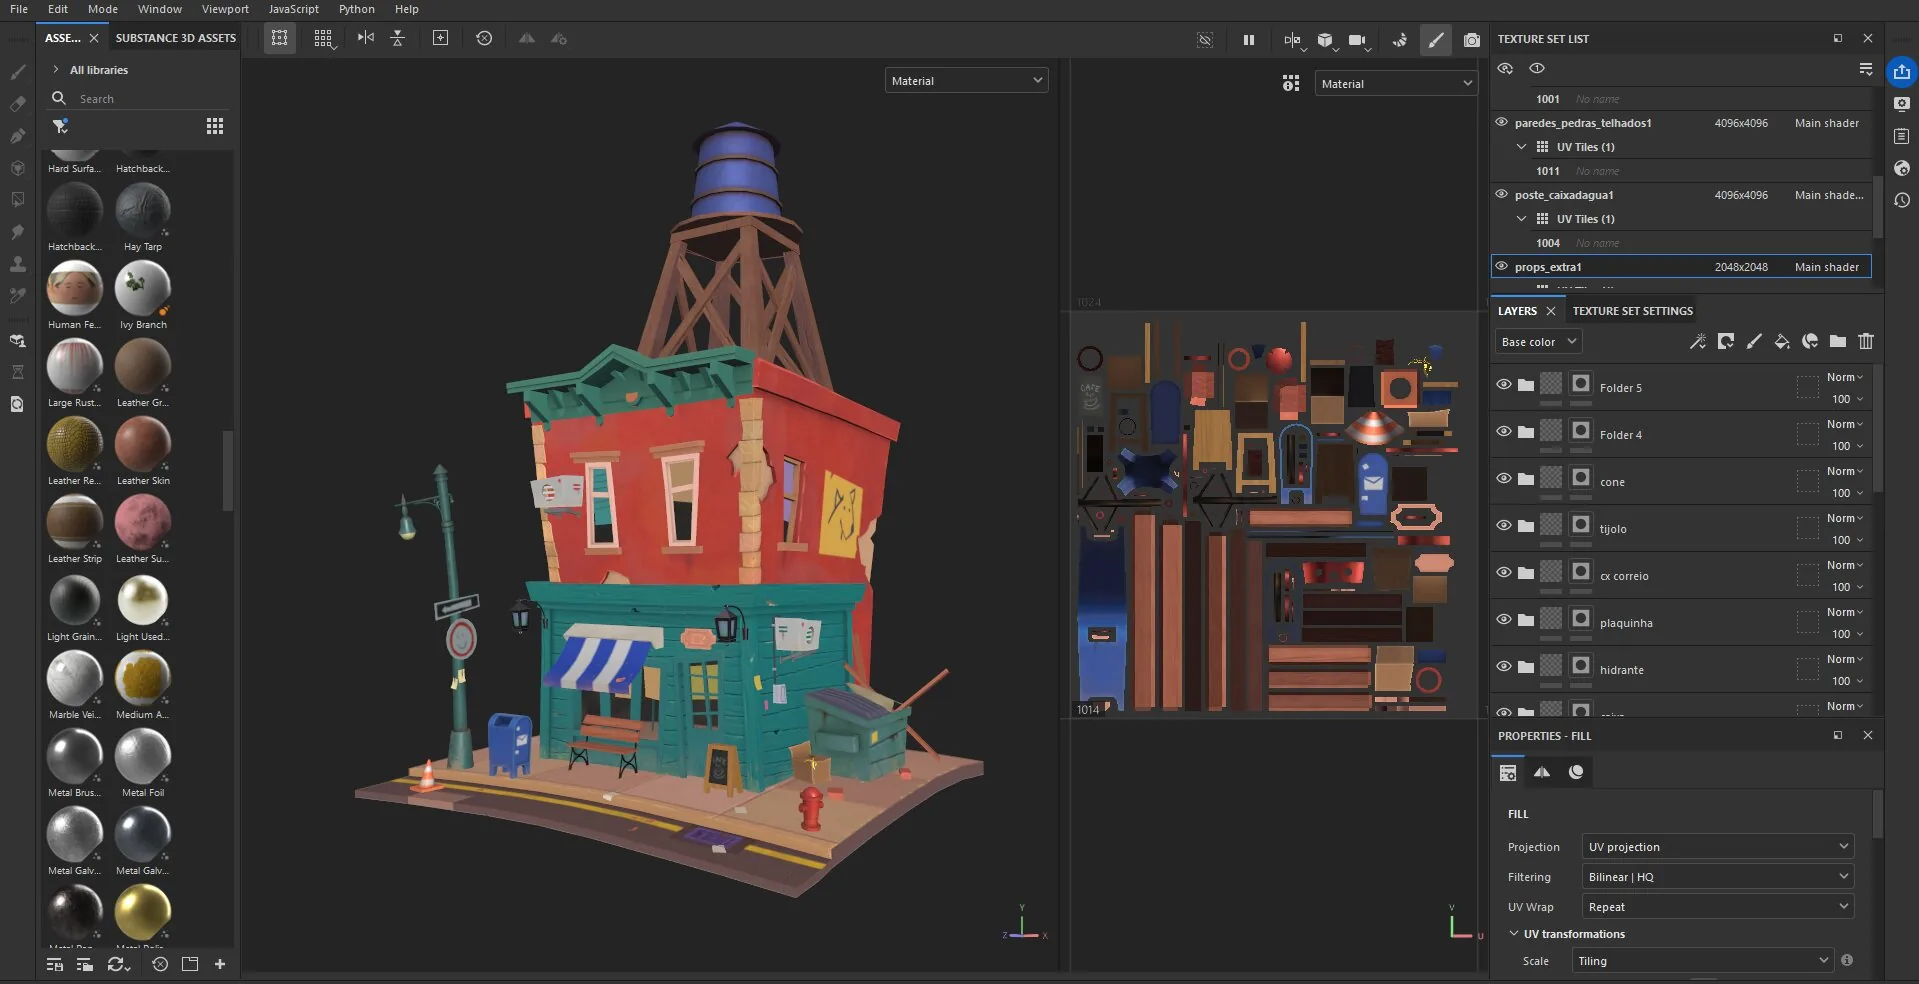Switch to 3D/2D split view layout icon
Viewport: 1919px width, 984px height.
1292,40
